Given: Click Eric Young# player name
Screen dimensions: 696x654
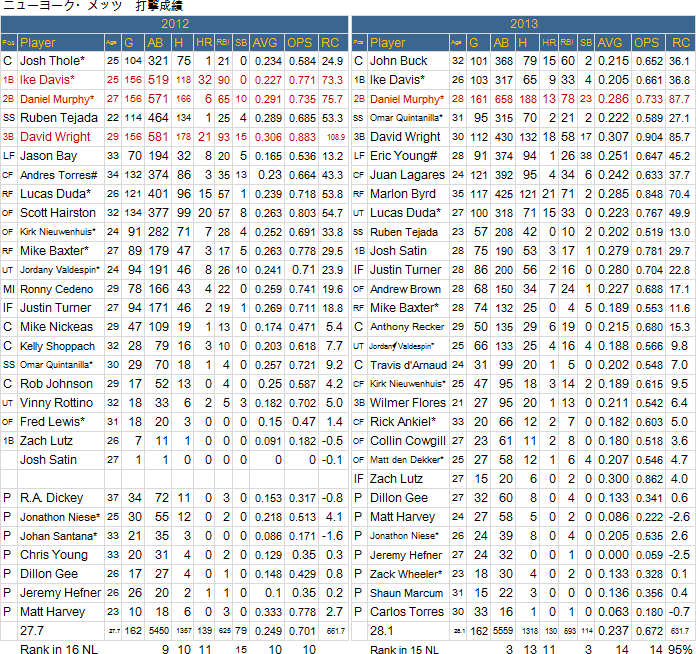Looking at the screenshot, I should (403, 156).
